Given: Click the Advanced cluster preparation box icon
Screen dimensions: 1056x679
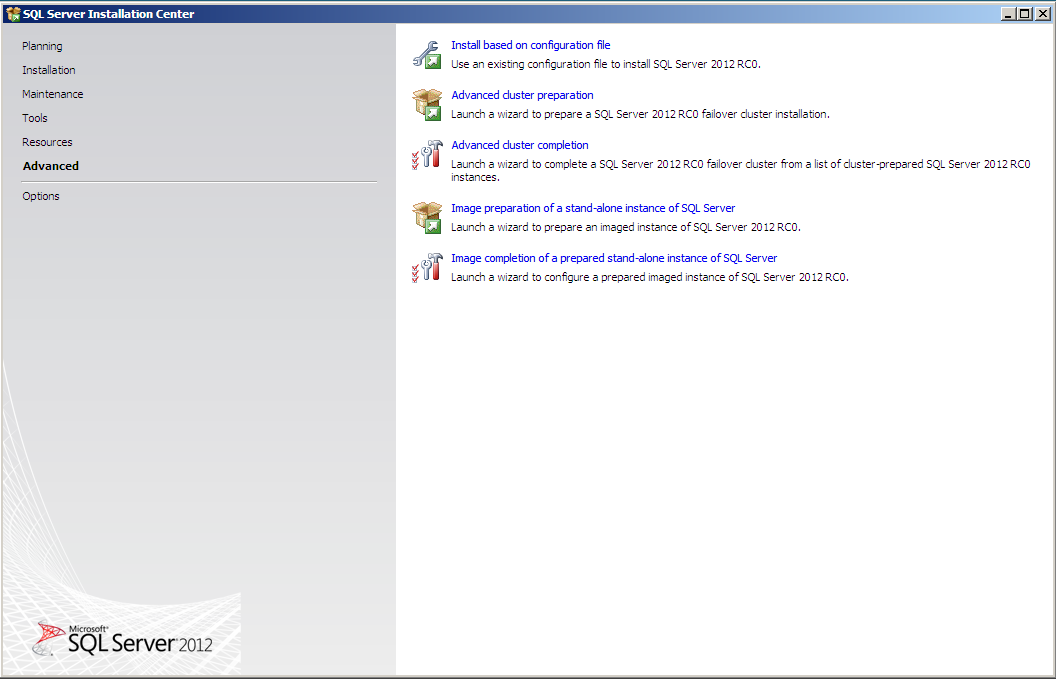Looking at the screenshot, I should click(x=428, y=102).
